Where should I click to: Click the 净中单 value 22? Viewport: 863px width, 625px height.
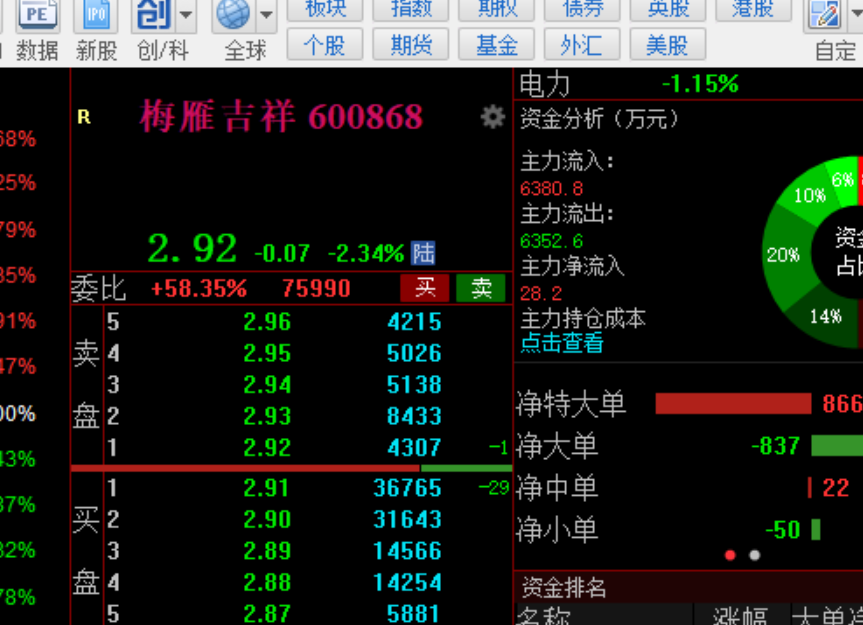pyautogui.click(x=835, y=487)
